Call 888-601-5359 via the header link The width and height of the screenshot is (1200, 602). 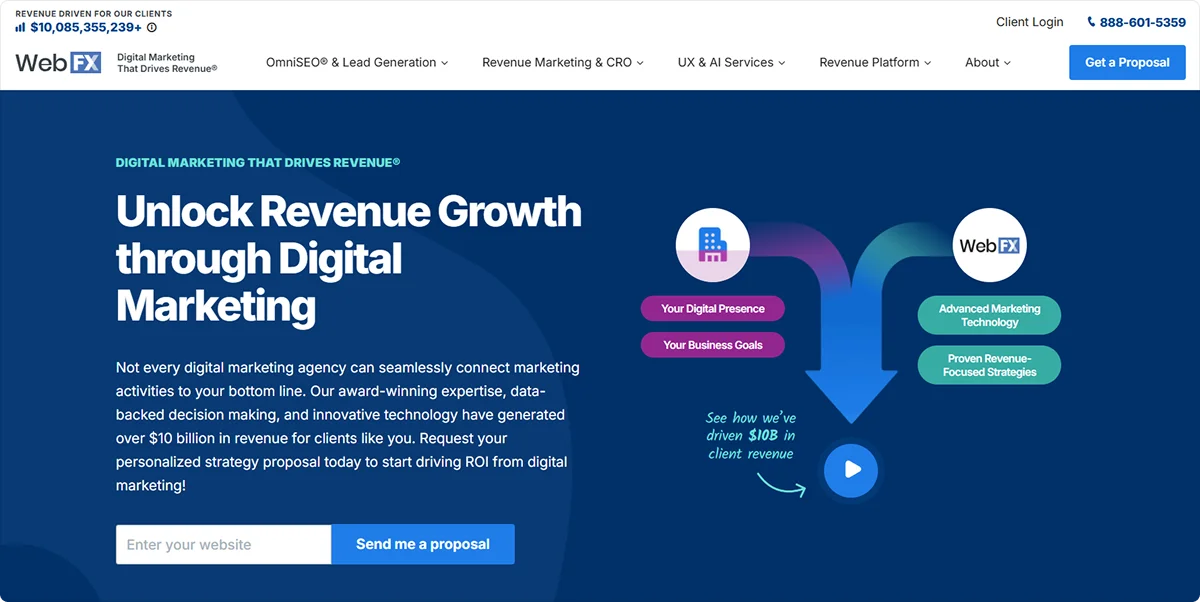click(x=1143, y=21)
